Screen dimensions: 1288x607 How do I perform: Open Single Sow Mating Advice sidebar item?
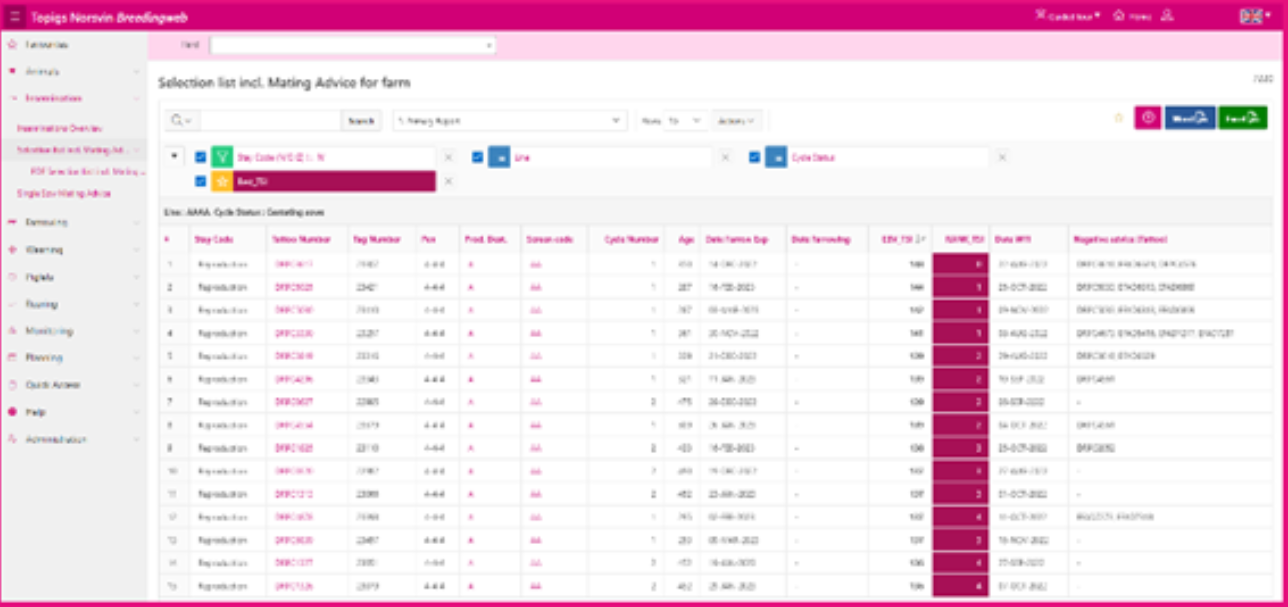tap(64, 193)
